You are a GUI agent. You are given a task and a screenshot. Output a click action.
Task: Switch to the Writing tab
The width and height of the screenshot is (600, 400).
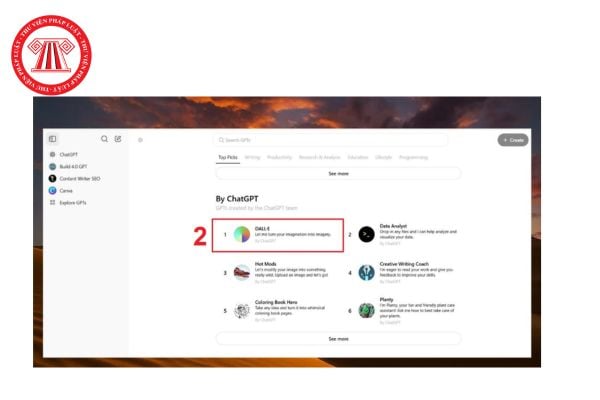pos(252,157)
